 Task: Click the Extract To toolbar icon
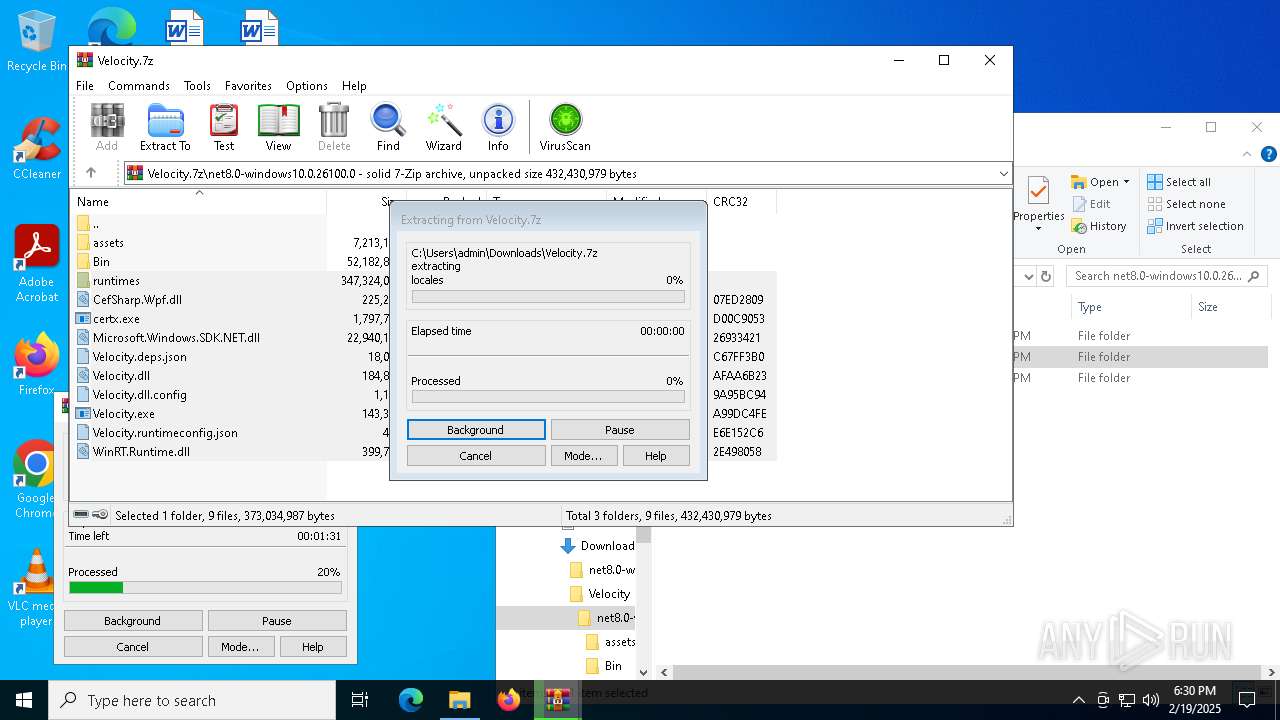pyautogui.click(x=165, y=127)
